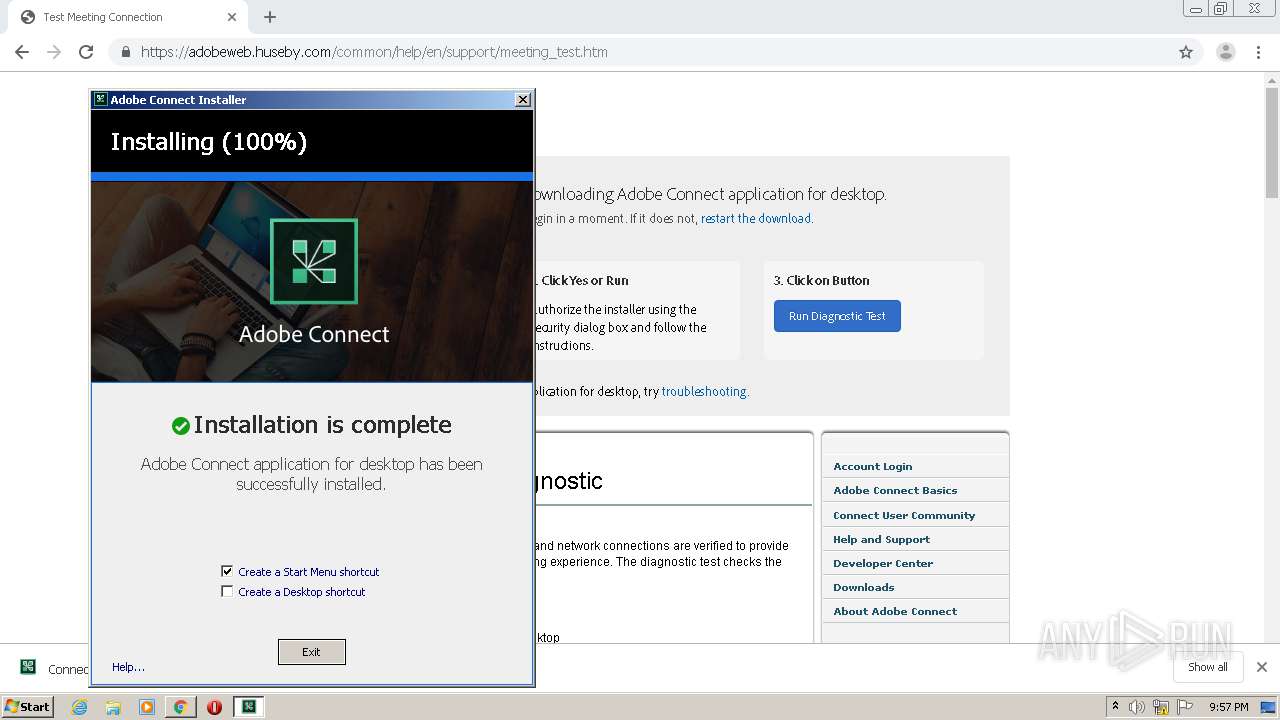Open the Chrome three-dot menu
The image size is (1280, 720).
(x=1259, y=52)
